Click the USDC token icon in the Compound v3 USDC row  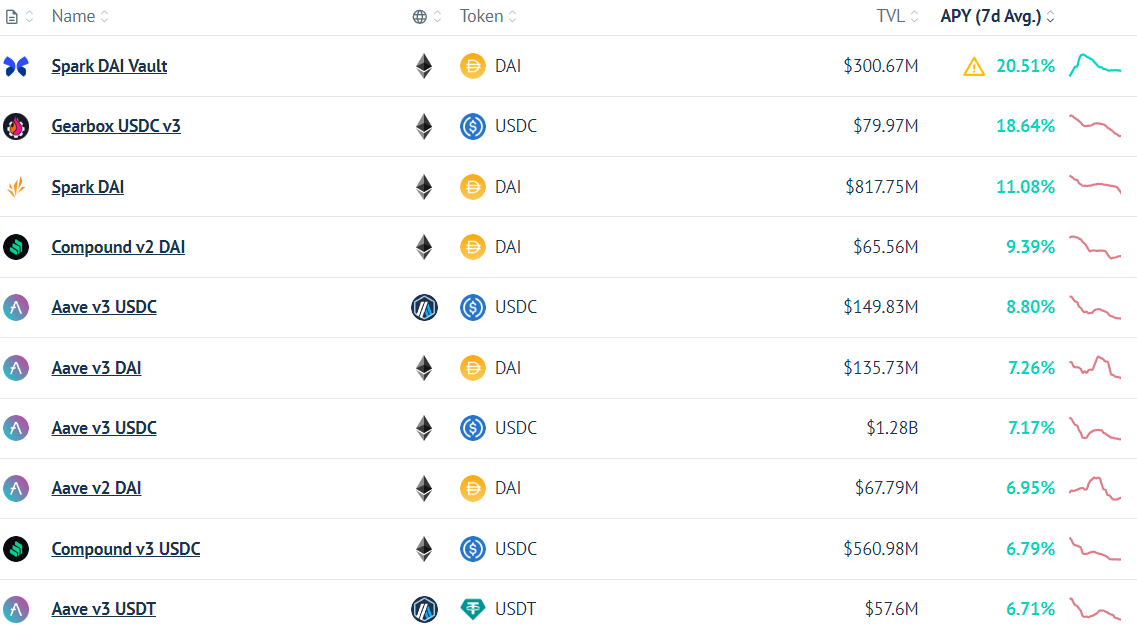(473, 549)
